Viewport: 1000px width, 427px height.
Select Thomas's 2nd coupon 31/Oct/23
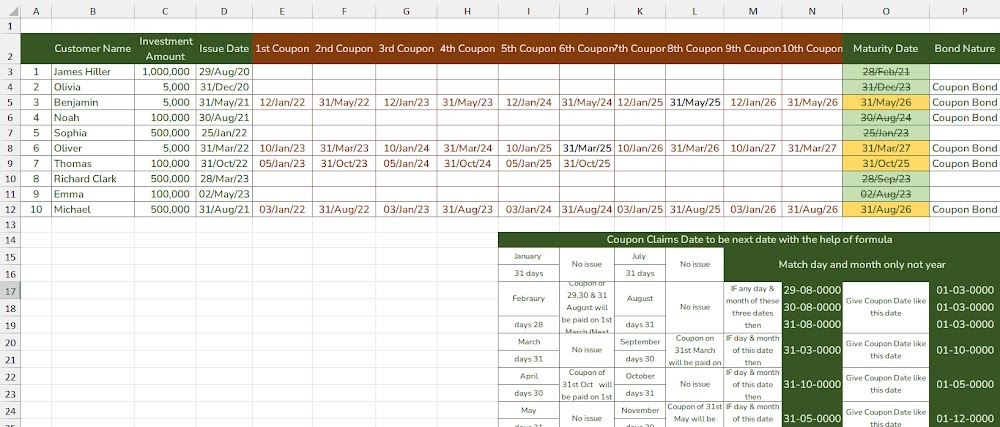344,163
